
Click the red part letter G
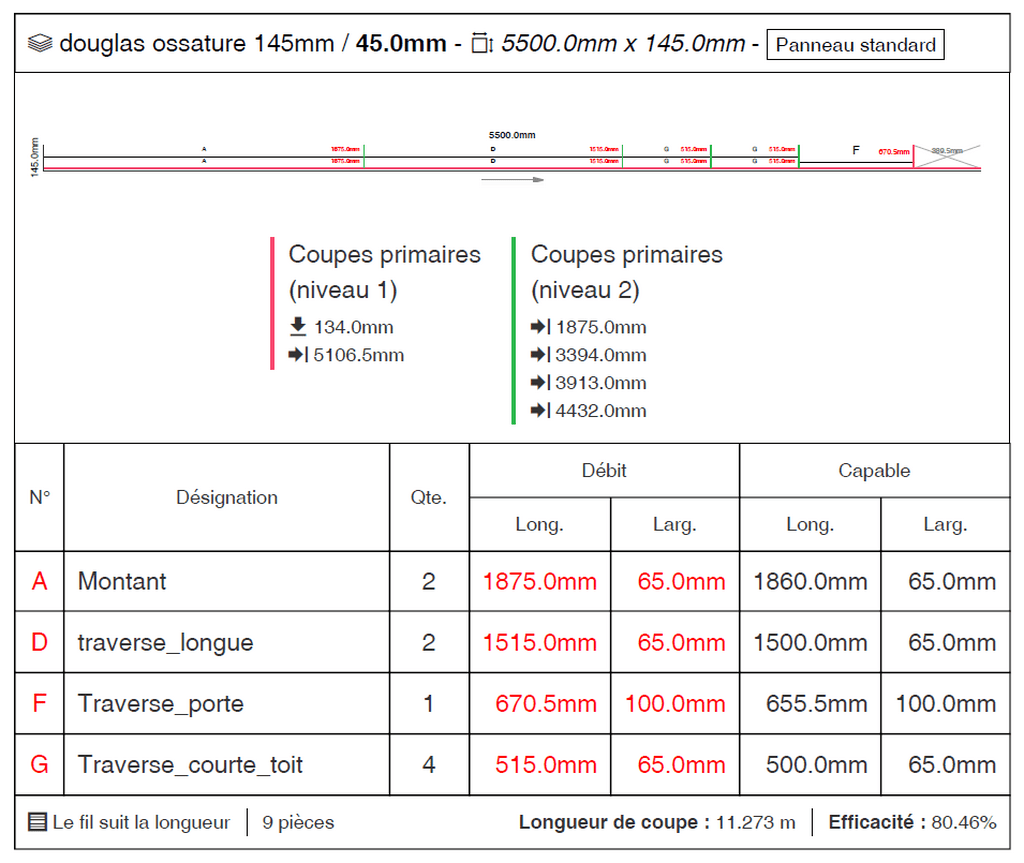(39, 764)
